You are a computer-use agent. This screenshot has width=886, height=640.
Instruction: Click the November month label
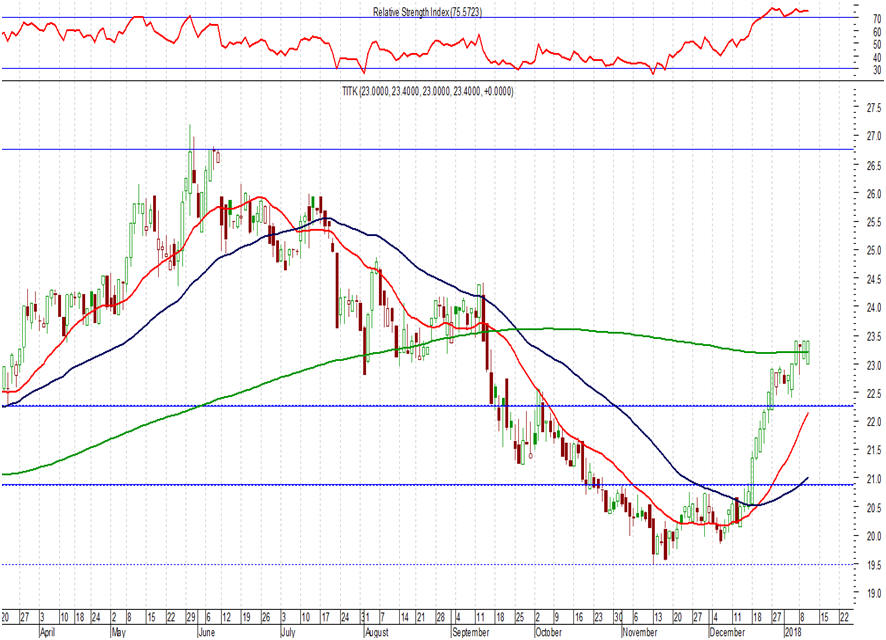640,633
